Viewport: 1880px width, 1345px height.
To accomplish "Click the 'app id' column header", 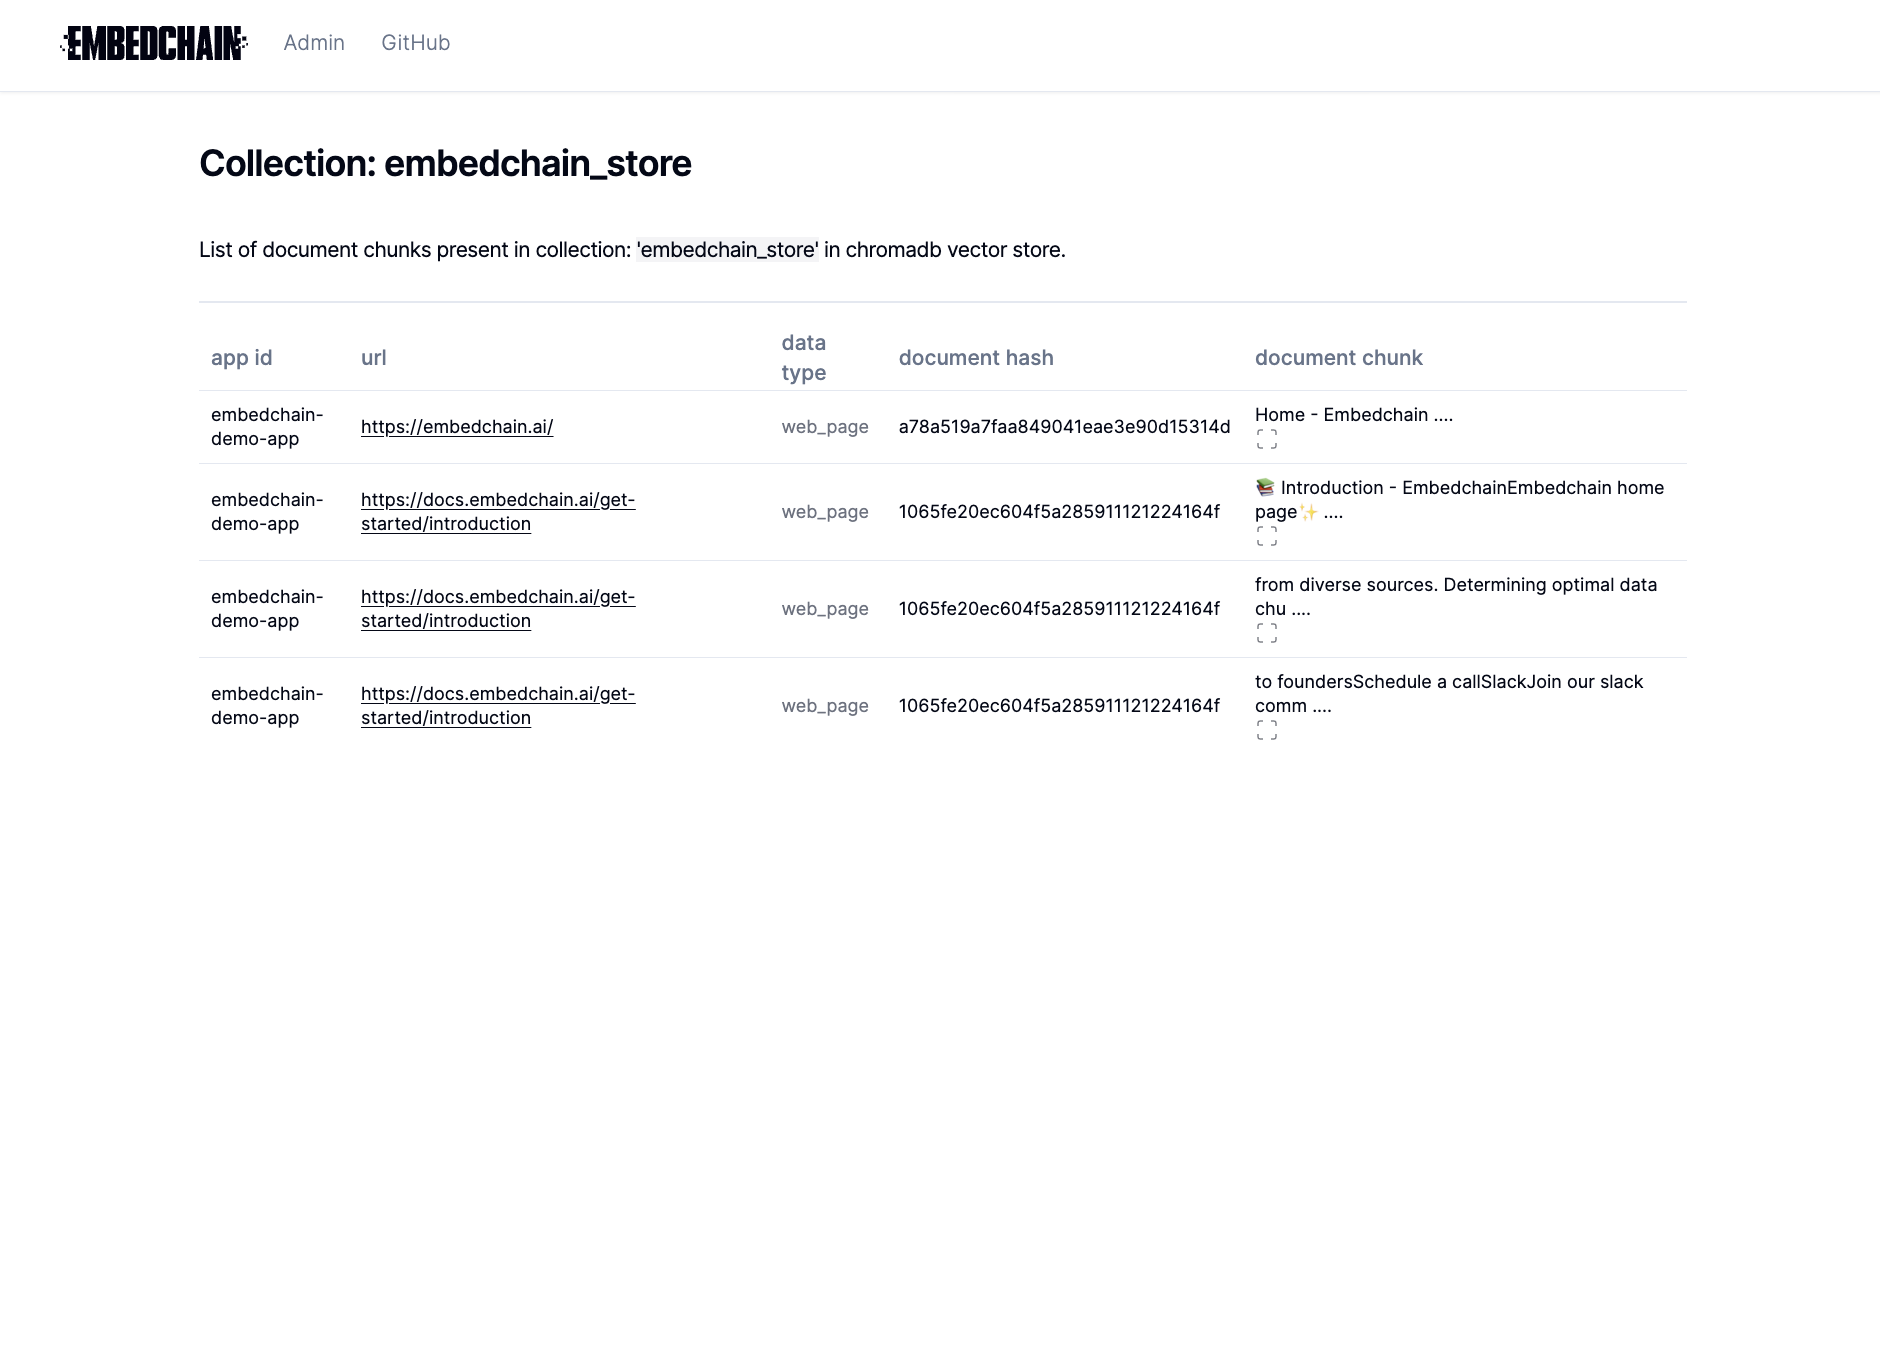I will tap(242, 358).
